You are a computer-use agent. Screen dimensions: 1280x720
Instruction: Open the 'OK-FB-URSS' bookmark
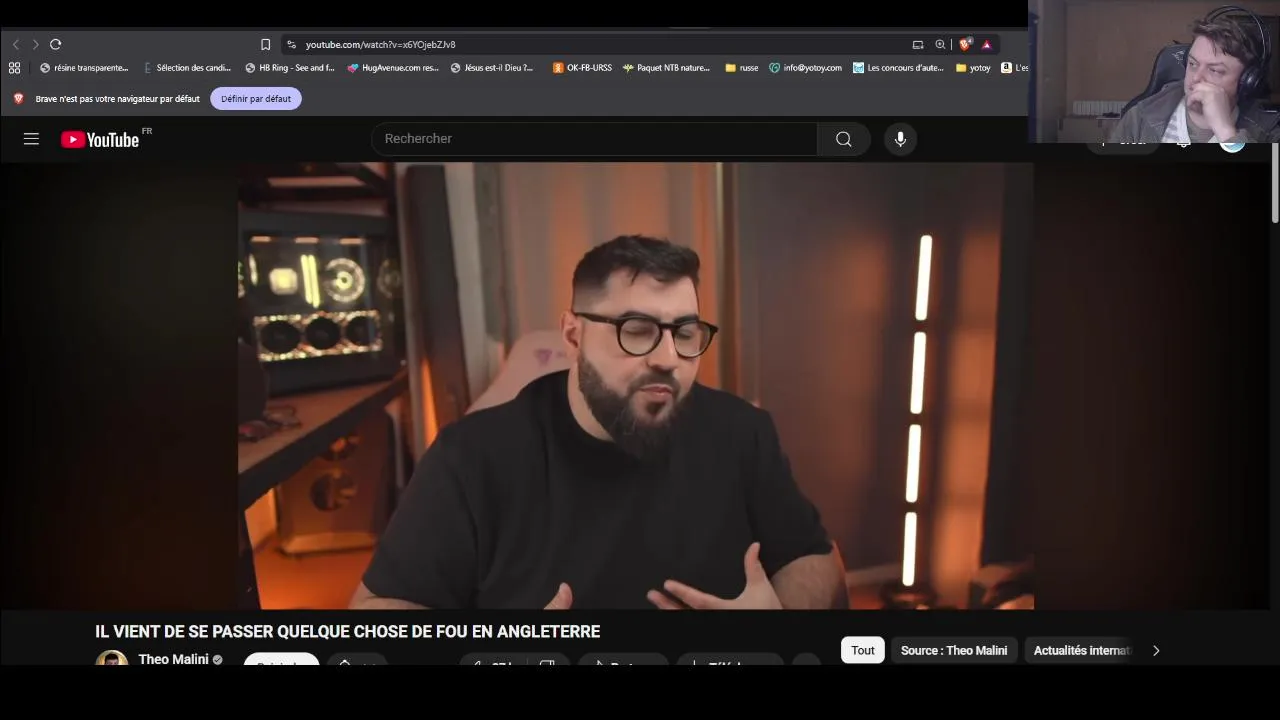tap(582, 68)
